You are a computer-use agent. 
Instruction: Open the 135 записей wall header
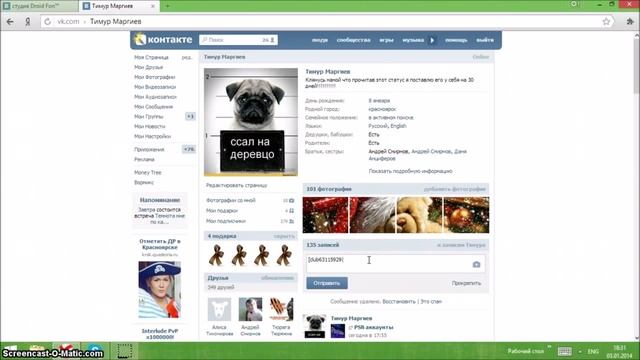point(322,245)
